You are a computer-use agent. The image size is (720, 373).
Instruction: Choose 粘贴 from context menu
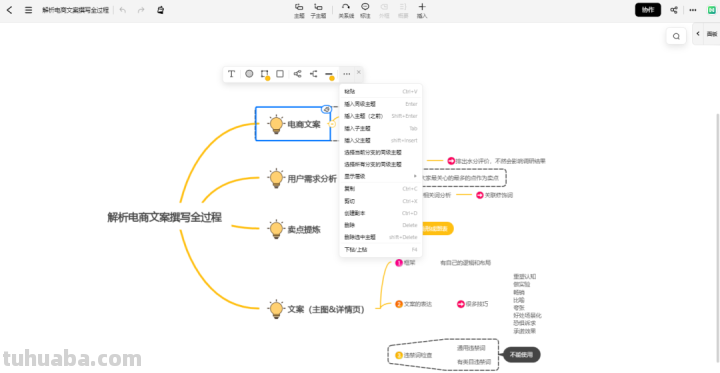[381, 91]
